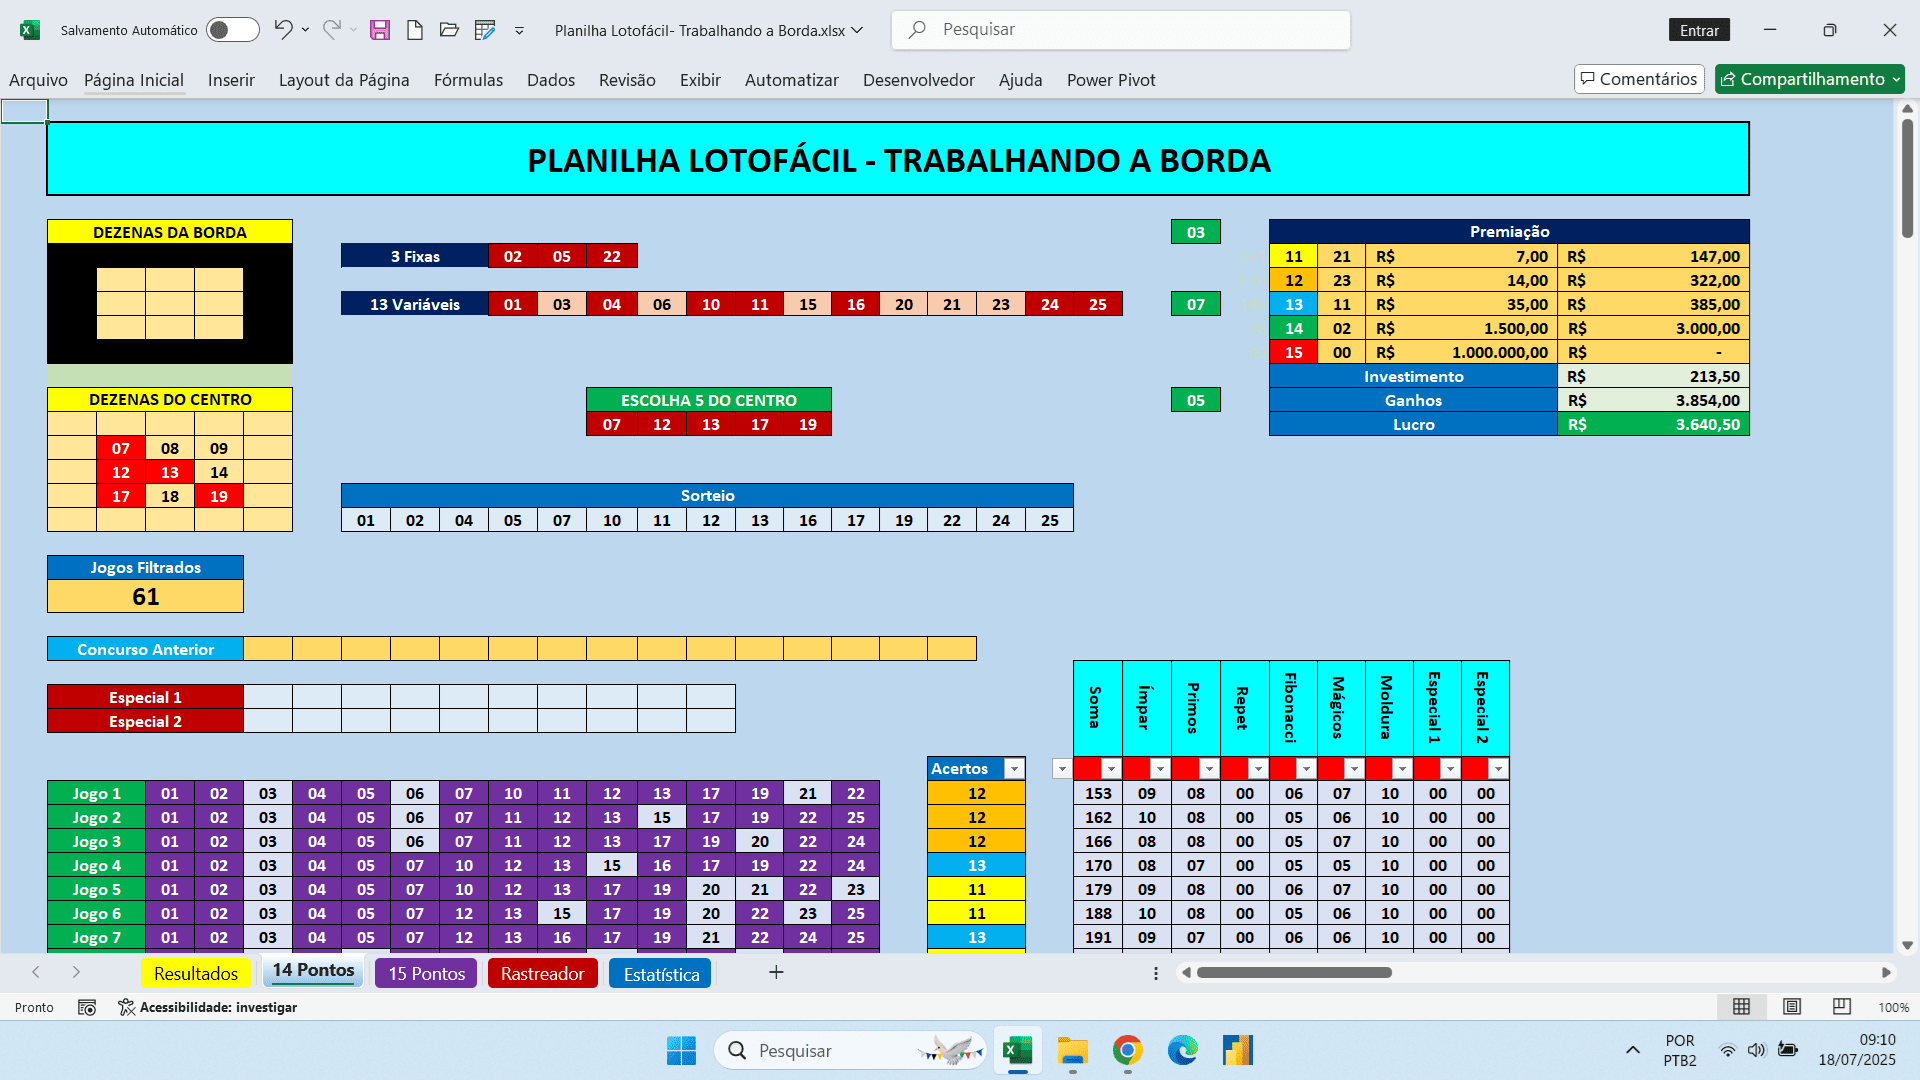Click the horizontal scrollbar thumb
Image resolution: width=1920 pixels, height=1080 pixels.
(1293, 972)
